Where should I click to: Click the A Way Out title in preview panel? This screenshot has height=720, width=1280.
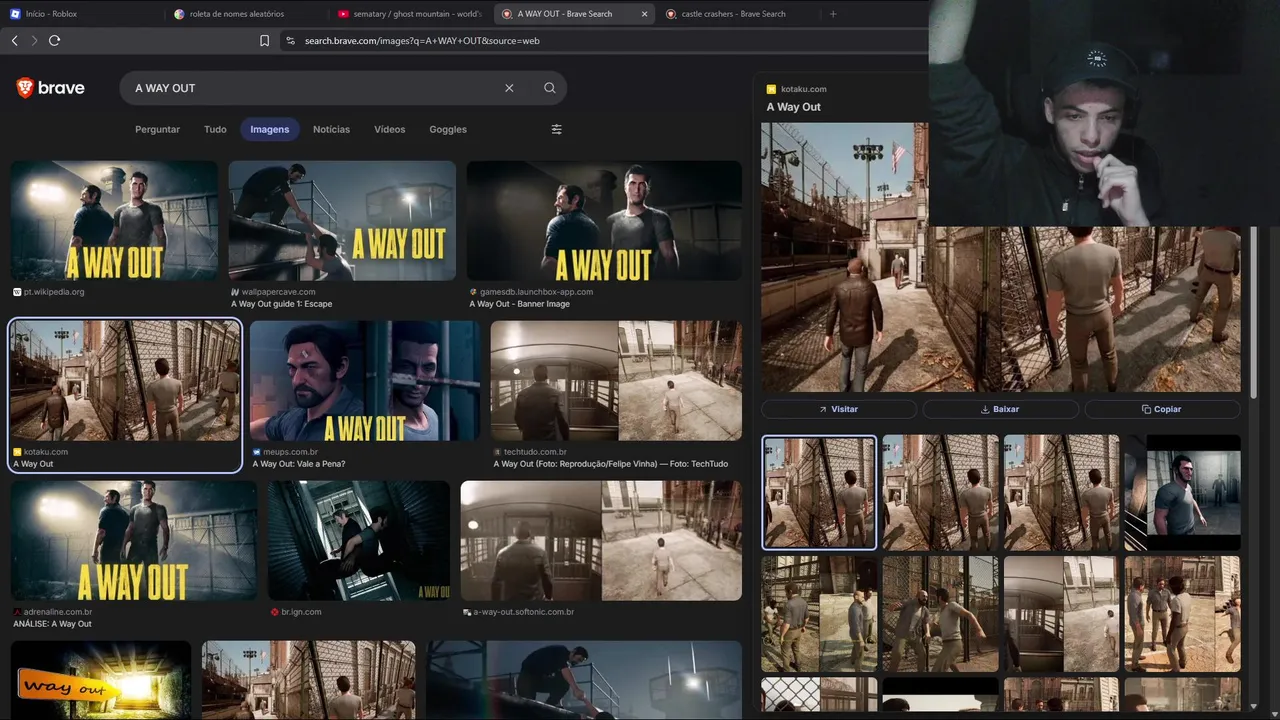pyautogui.click(x=794, y=107)
